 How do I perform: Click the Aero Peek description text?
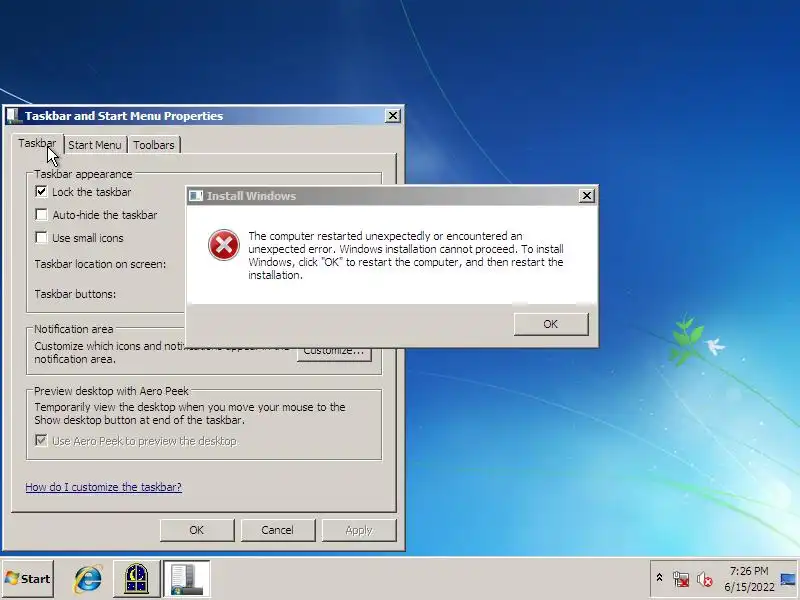click(190, 413)
